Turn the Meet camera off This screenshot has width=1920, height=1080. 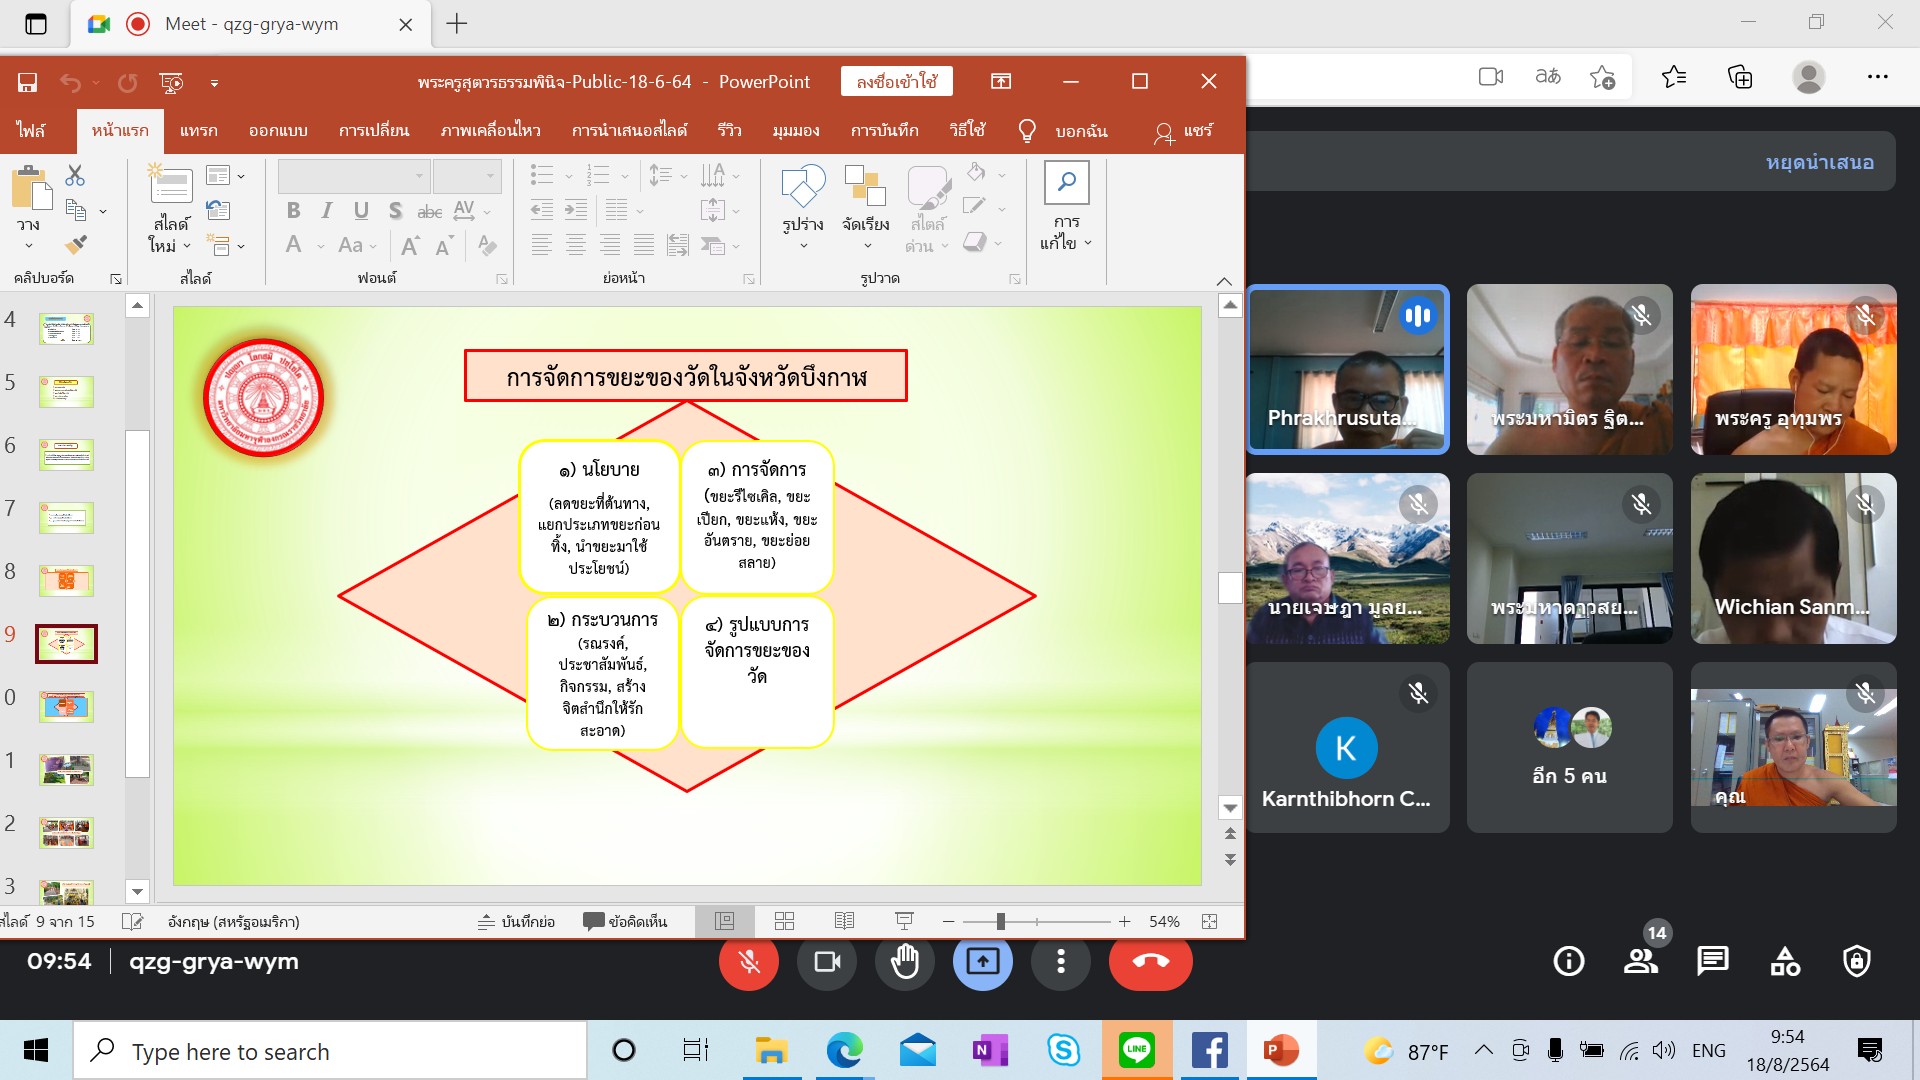pos(827,961)
